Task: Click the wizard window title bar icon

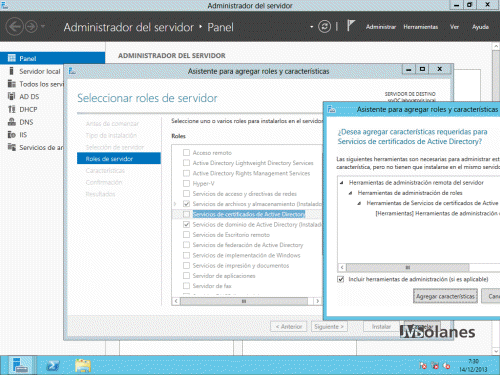Action: pyautogui.click(x=72, y=71)
